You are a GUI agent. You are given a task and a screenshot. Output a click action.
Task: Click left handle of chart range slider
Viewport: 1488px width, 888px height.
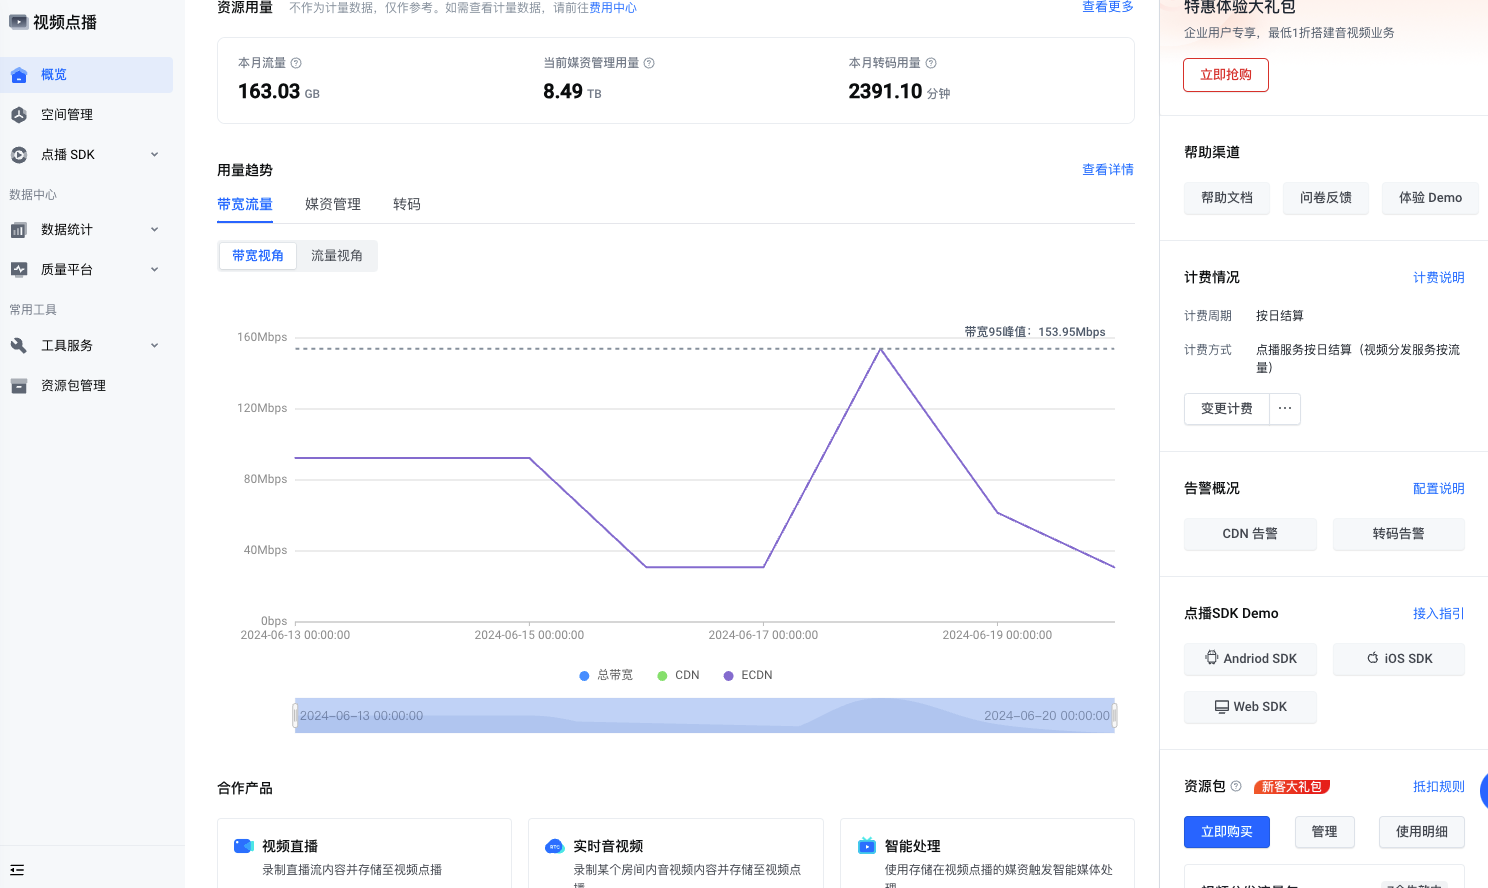click(x=295, y=715)
